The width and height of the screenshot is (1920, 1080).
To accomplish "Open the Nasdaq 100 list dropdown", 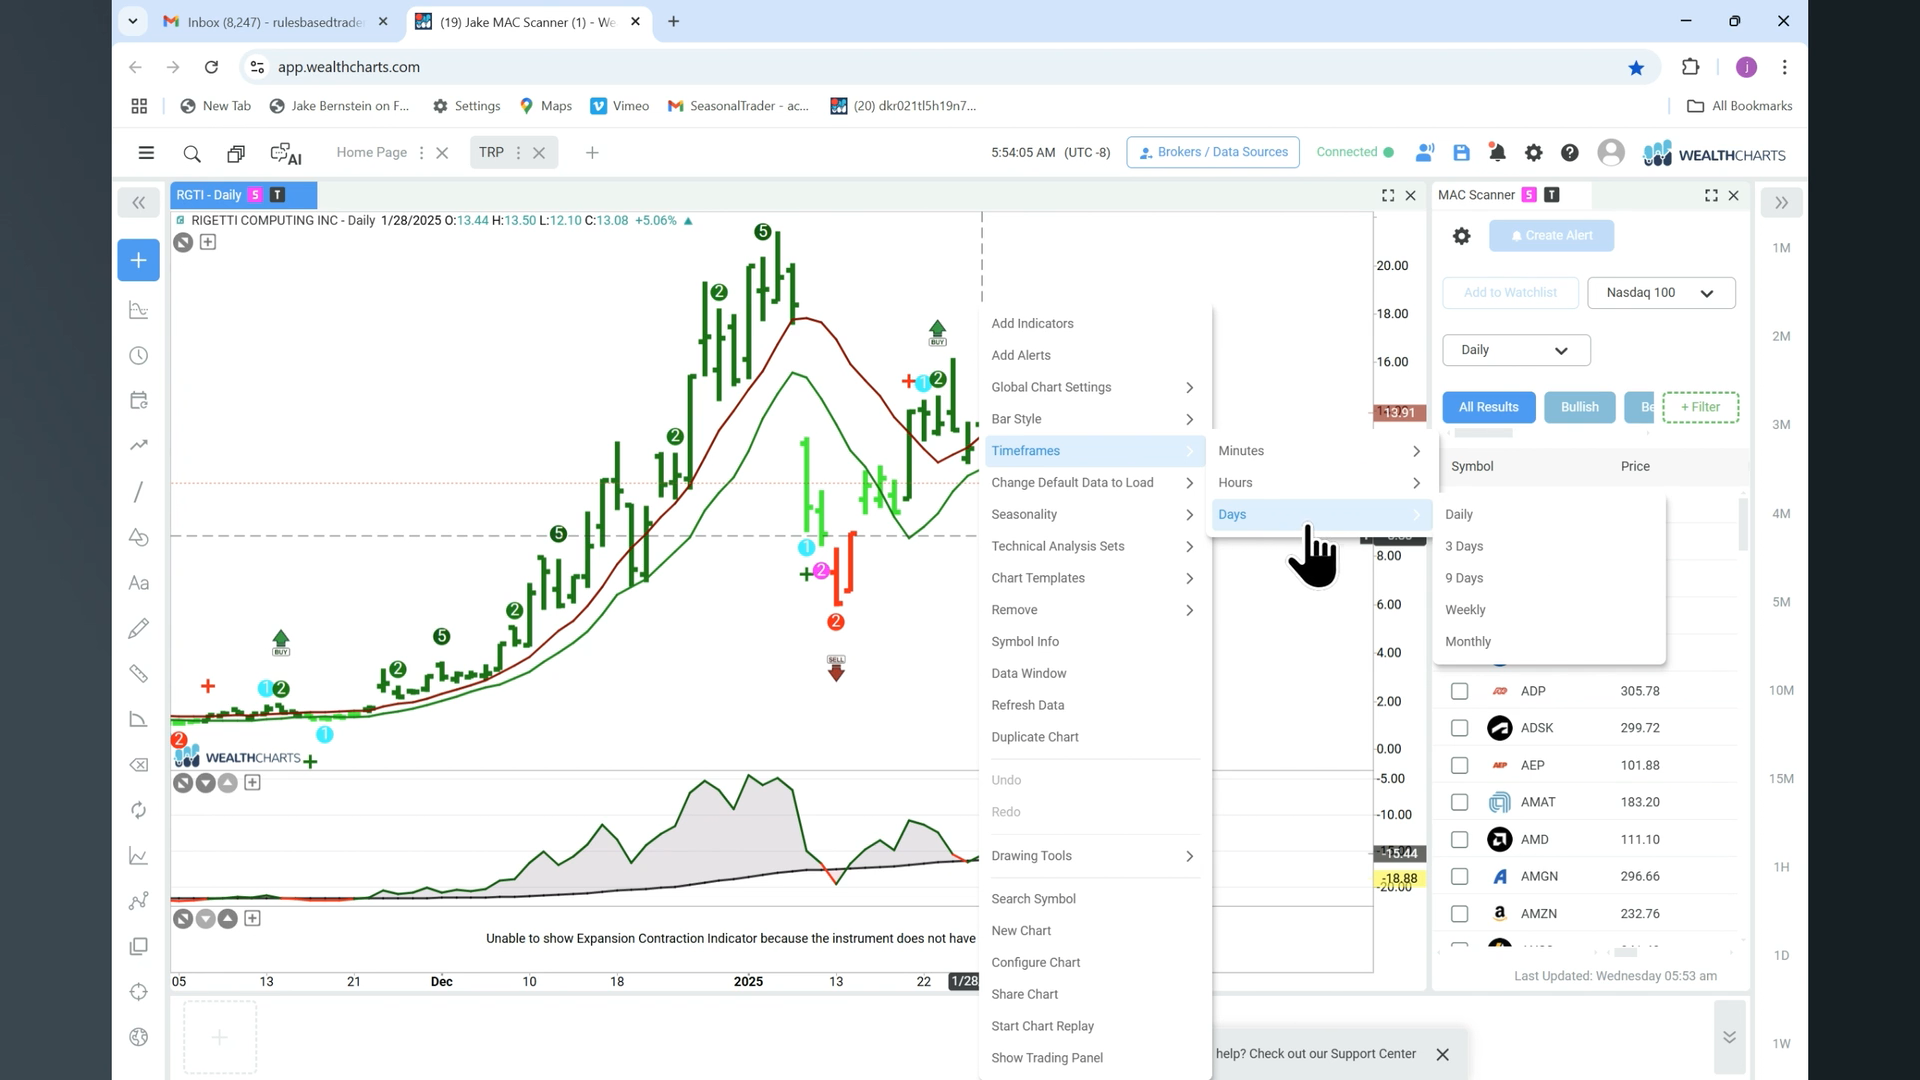I will (x=1661, y=293).
